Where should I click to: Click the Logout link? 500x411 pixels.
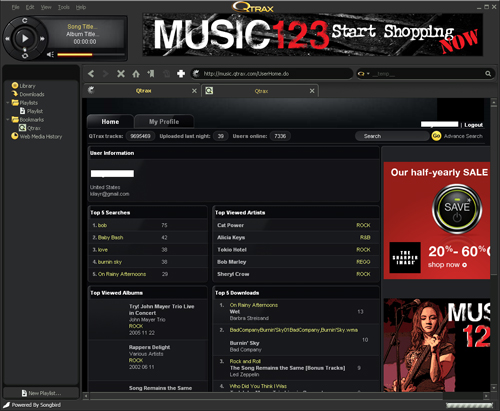click(474, 125)
